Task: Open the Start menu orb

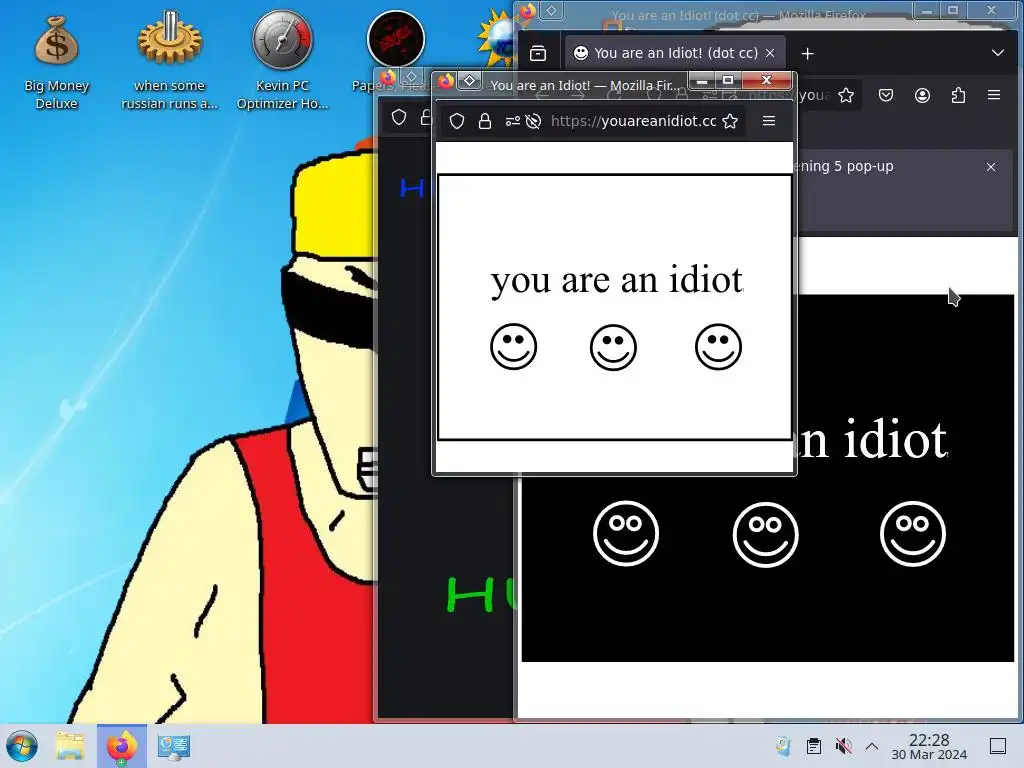Action: click(x=22, y=746)
